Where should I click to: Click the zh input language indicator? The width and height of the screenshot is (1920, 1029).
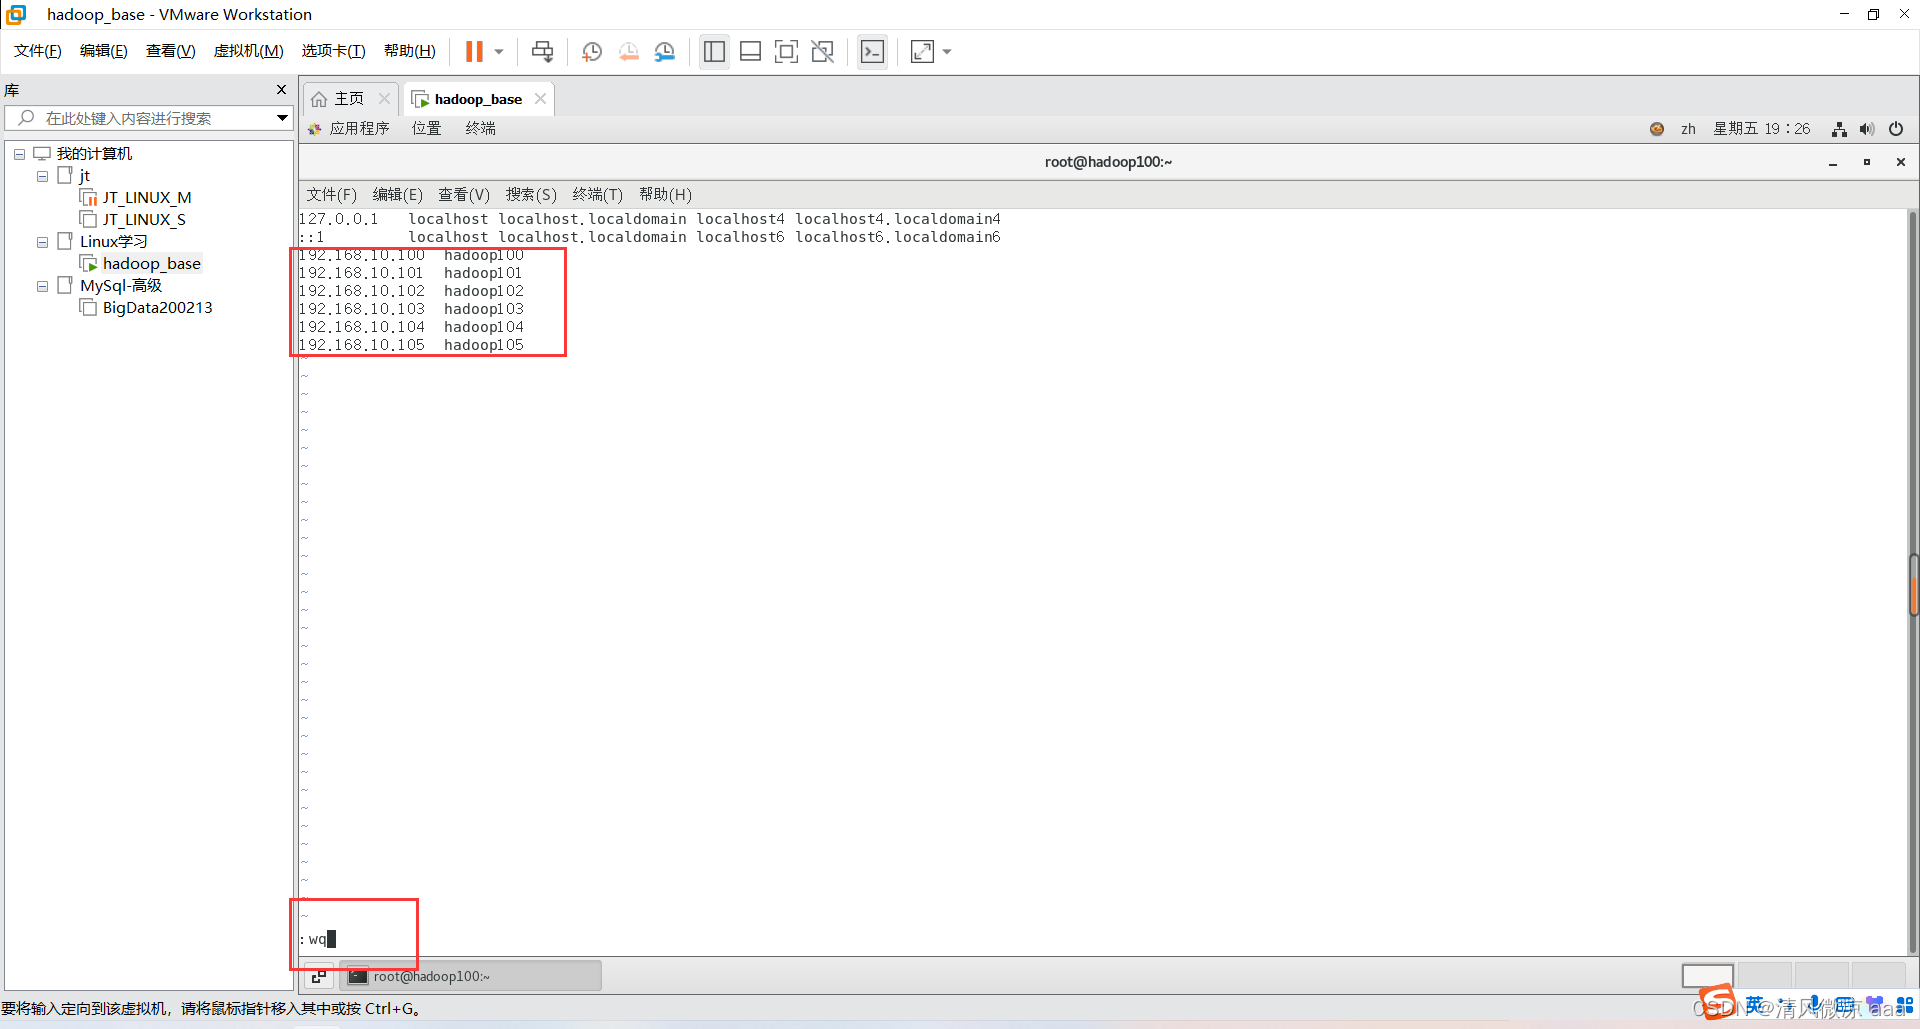[x=1688, y=129]
